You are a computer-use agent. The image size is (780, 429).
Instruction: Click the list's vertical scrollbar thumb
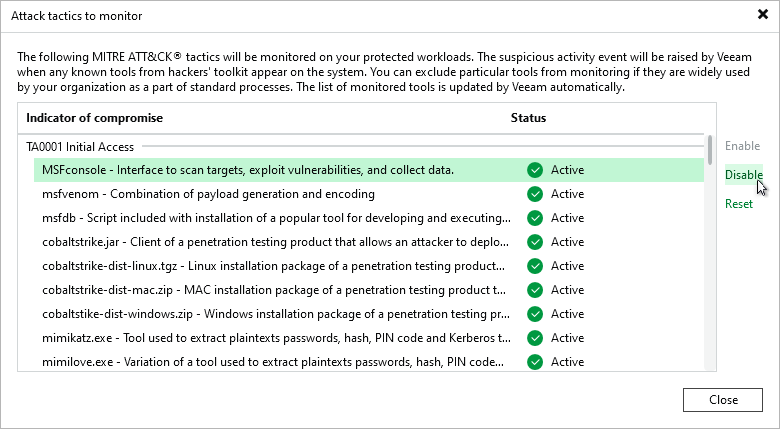[x=710, y=150]
